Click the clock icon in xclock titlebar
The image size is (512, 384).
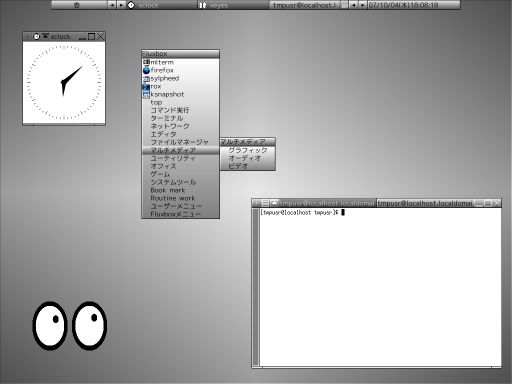point(37,36)
